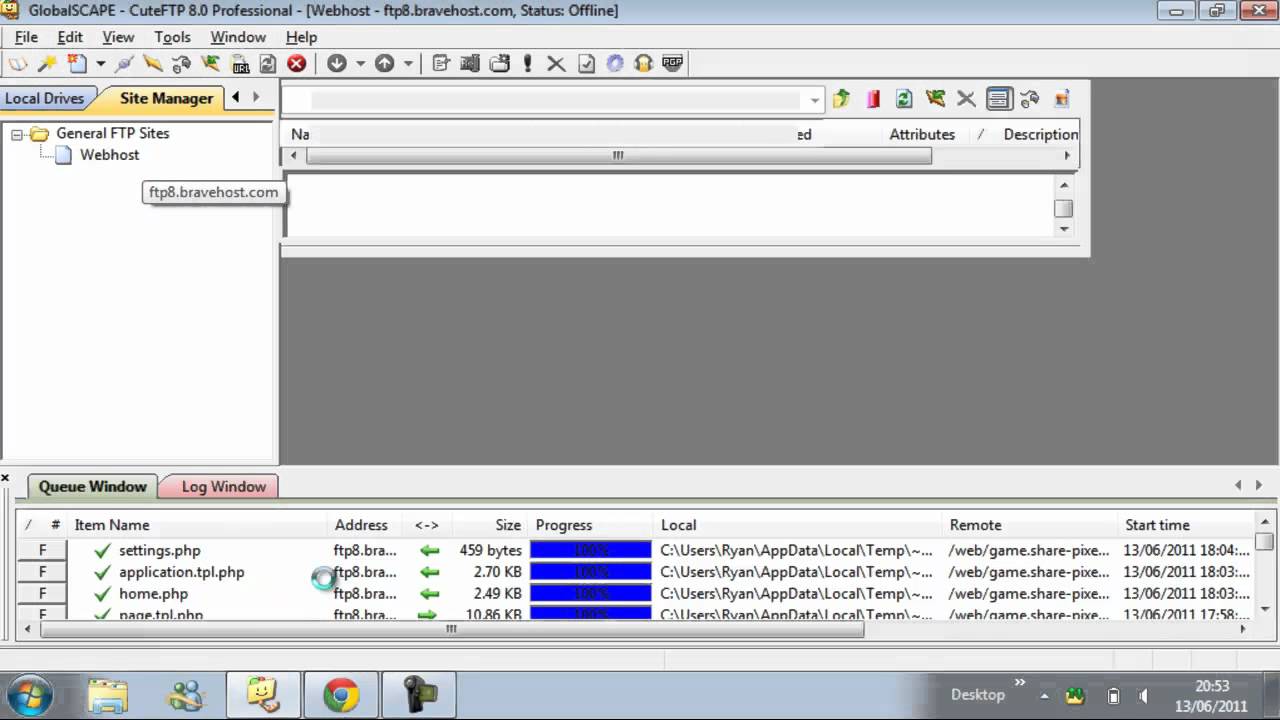The width and height of the screenshot is (1280, 720).
Task: Switch to the Log Window tab
Action: 223,487
